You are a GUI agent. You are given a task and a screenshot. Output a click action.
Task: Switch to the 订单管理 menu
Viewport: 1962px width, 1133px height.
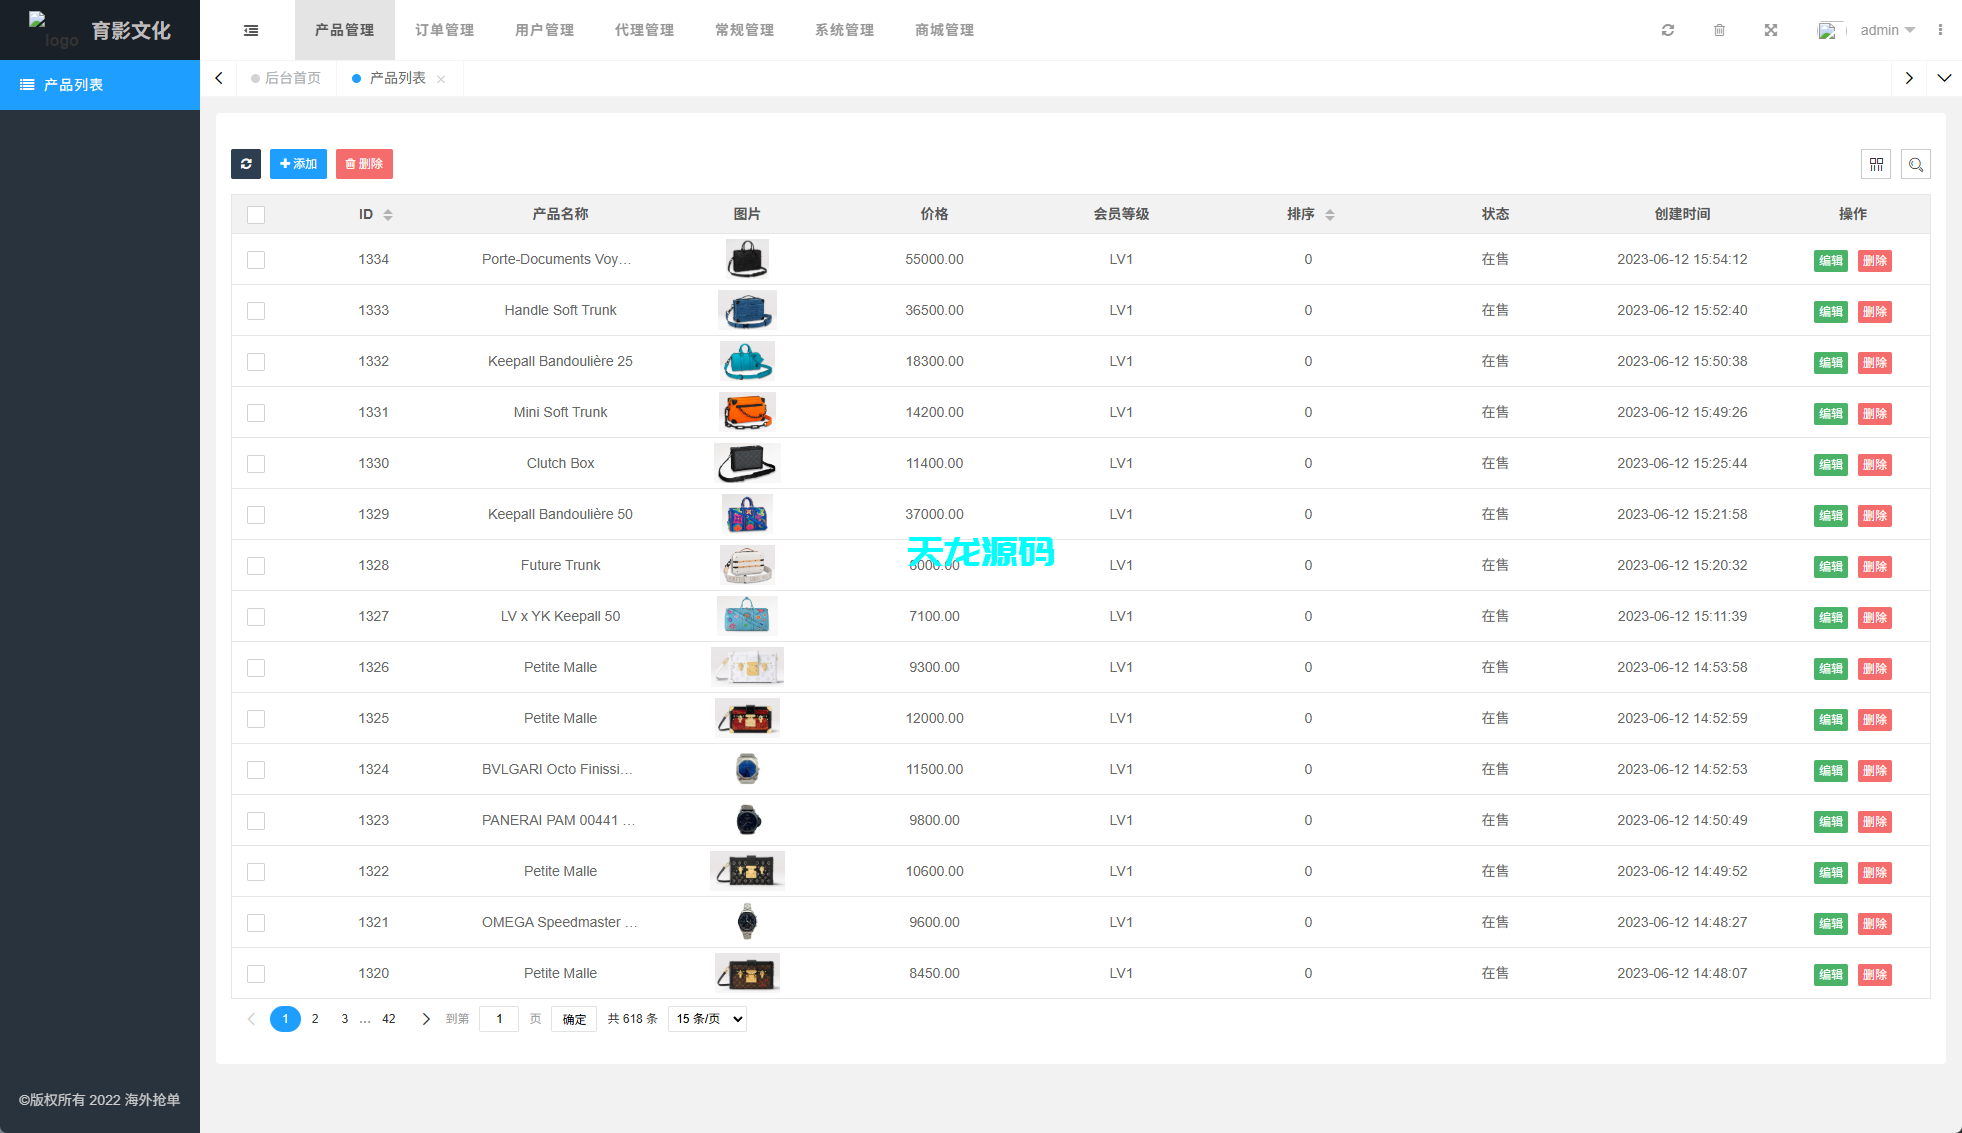[444, 30]
